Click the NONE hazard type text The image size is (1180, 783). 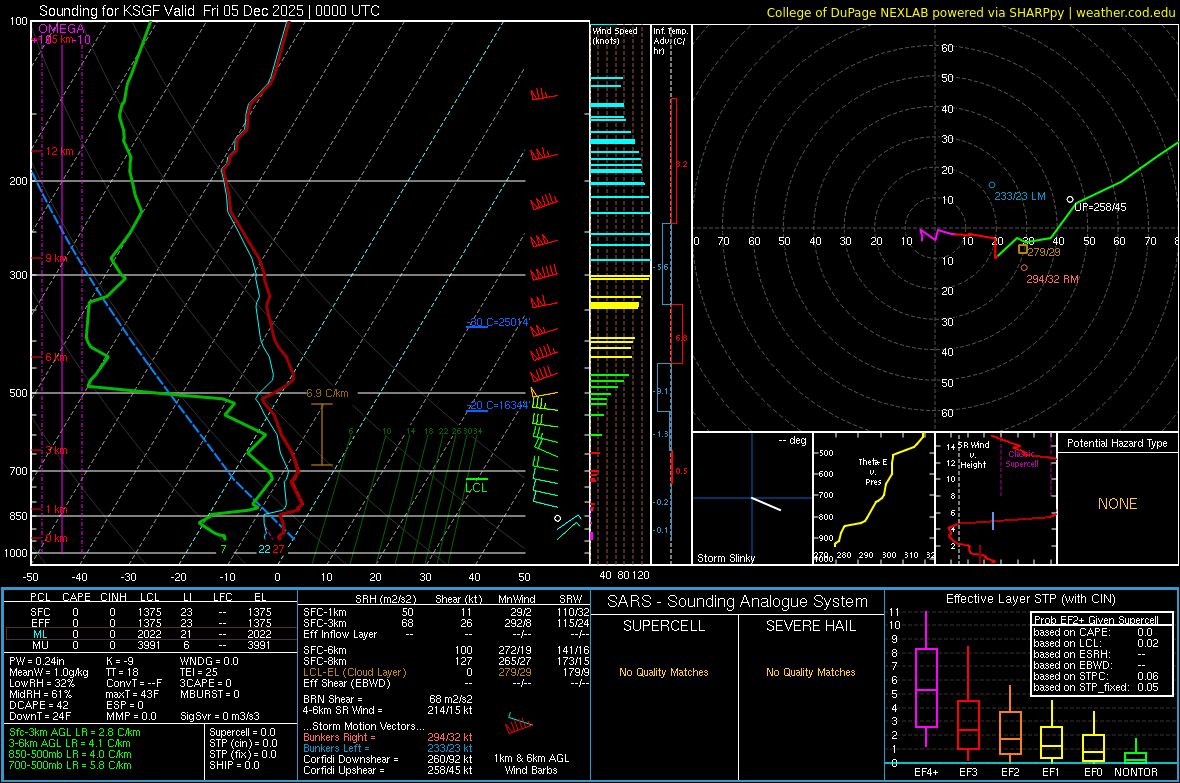click(x=1118, y=504)
